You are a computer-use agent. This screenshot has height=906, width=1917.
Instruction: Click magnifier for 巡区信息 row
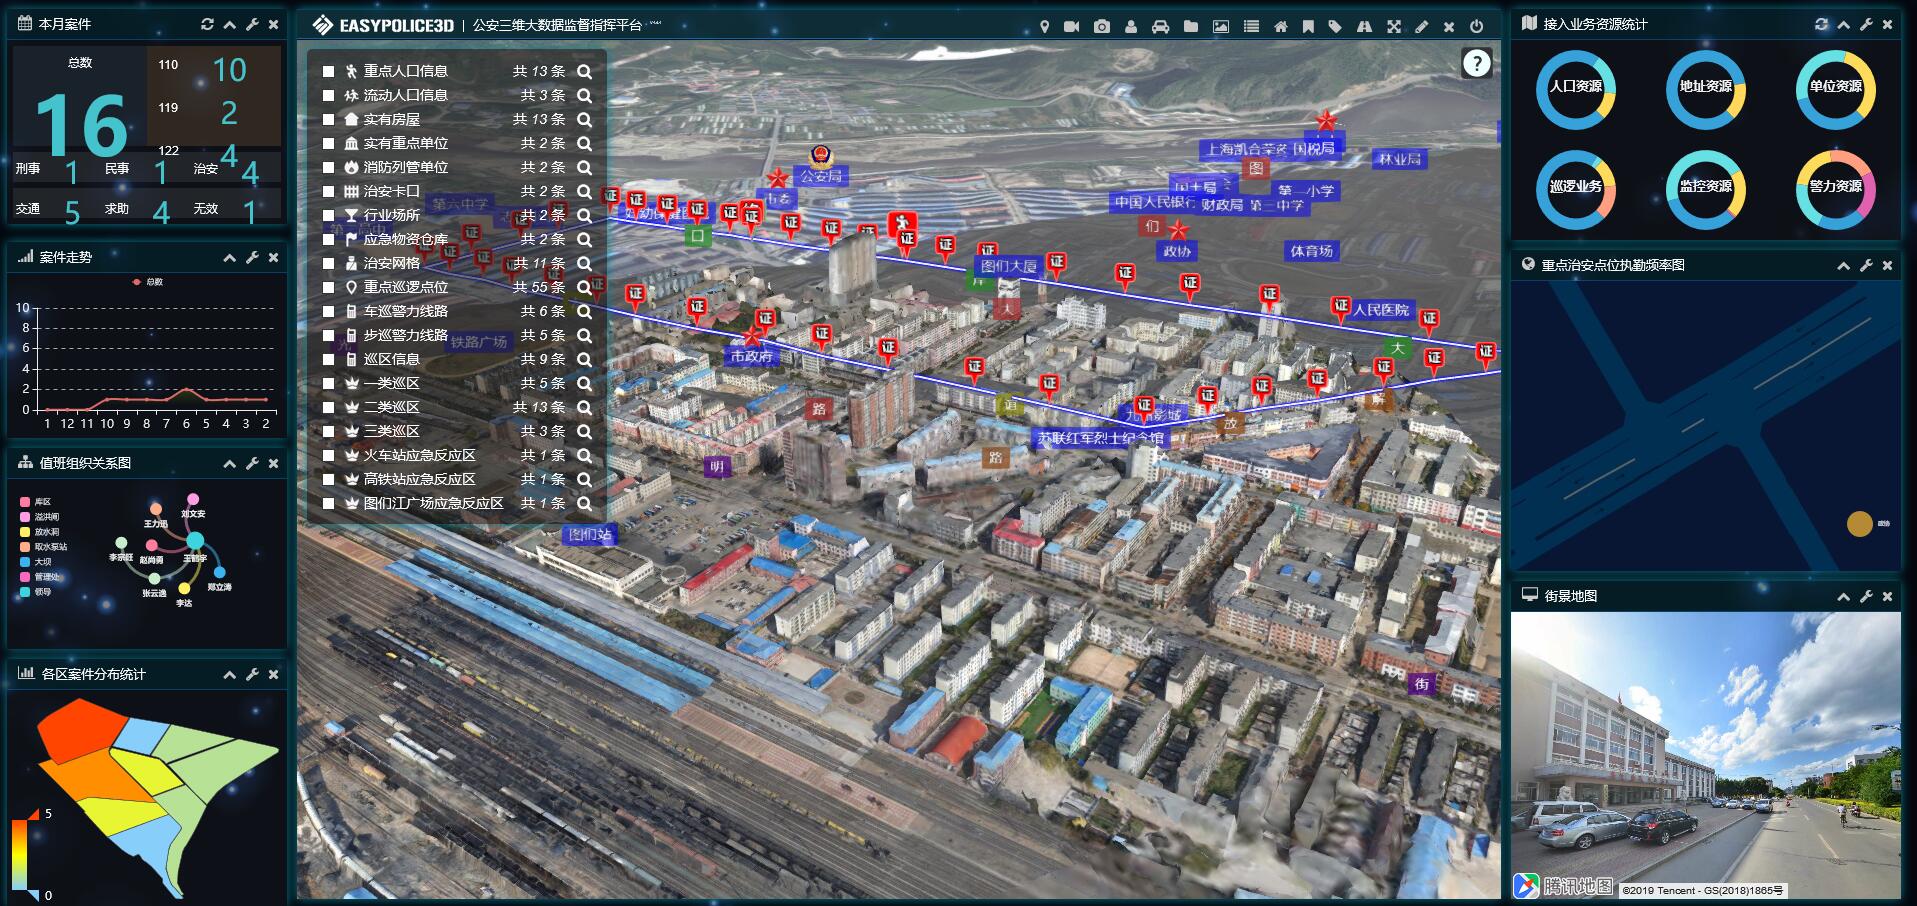pos(585,360)
